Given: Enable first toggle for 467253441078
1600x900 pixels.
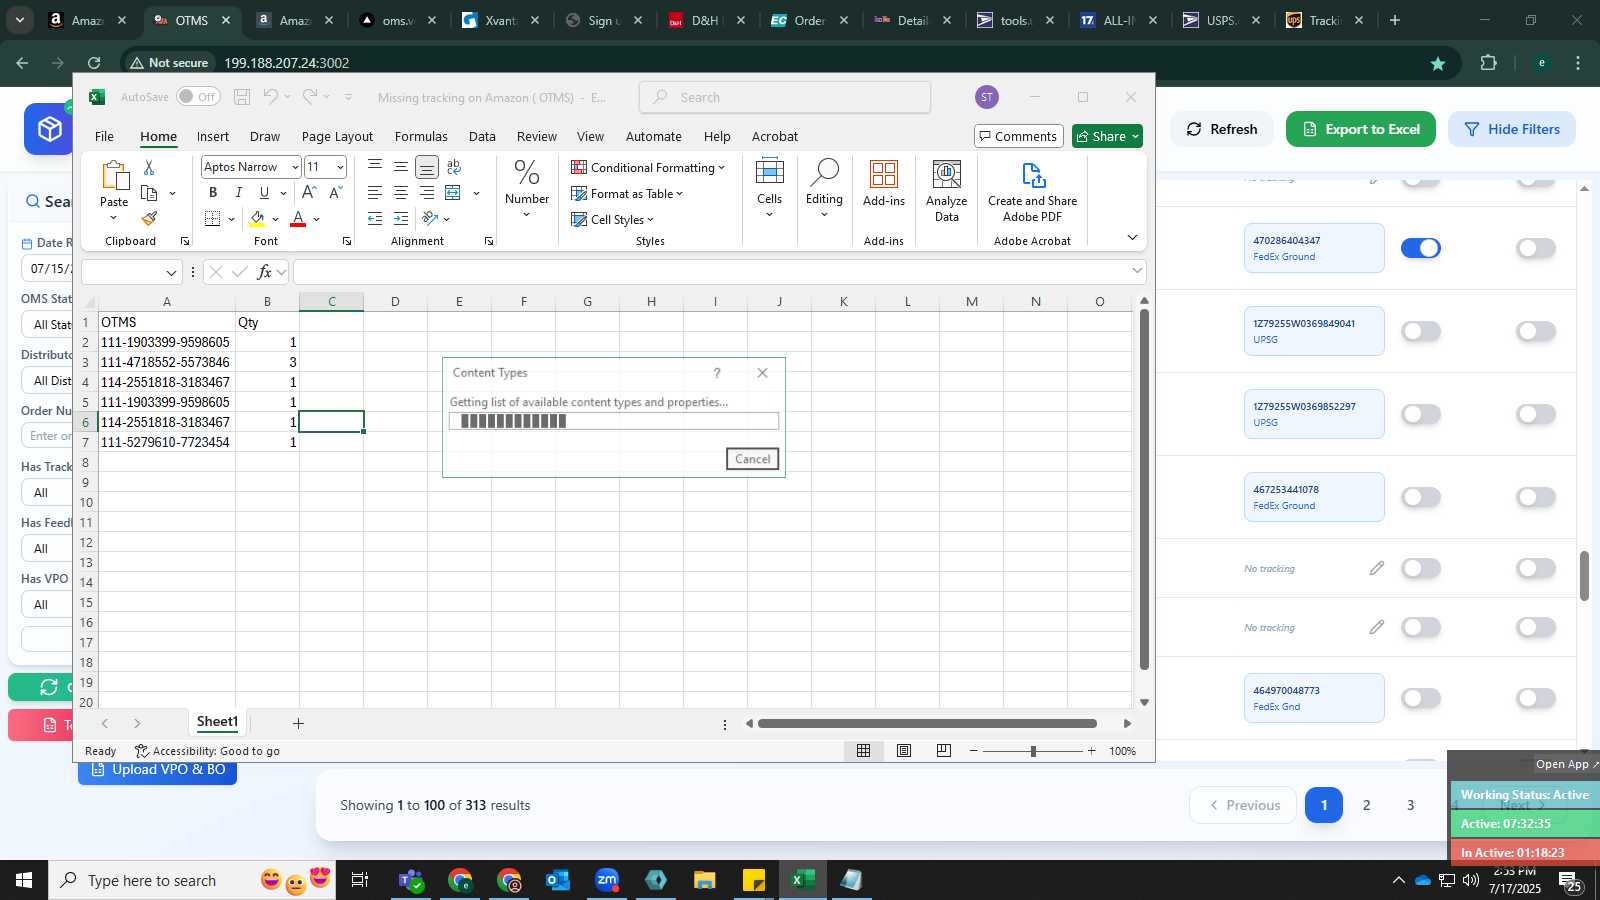Looking at the screenshot, I should coord(1421,497).
